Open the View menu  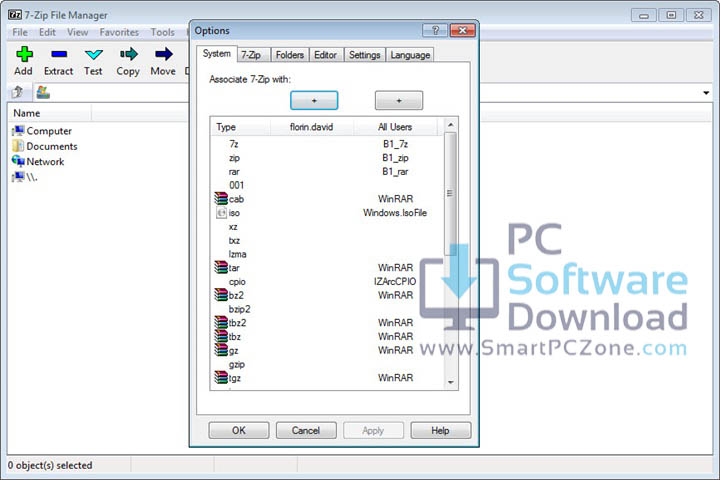click(x=77, y=32)
